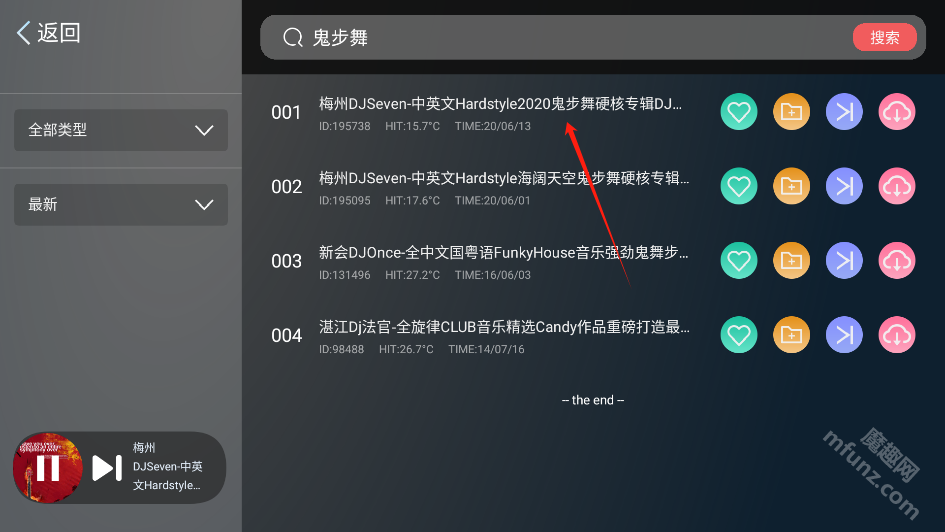
Task: Favorite track 001 with heart icon
Action: (738, 112)
